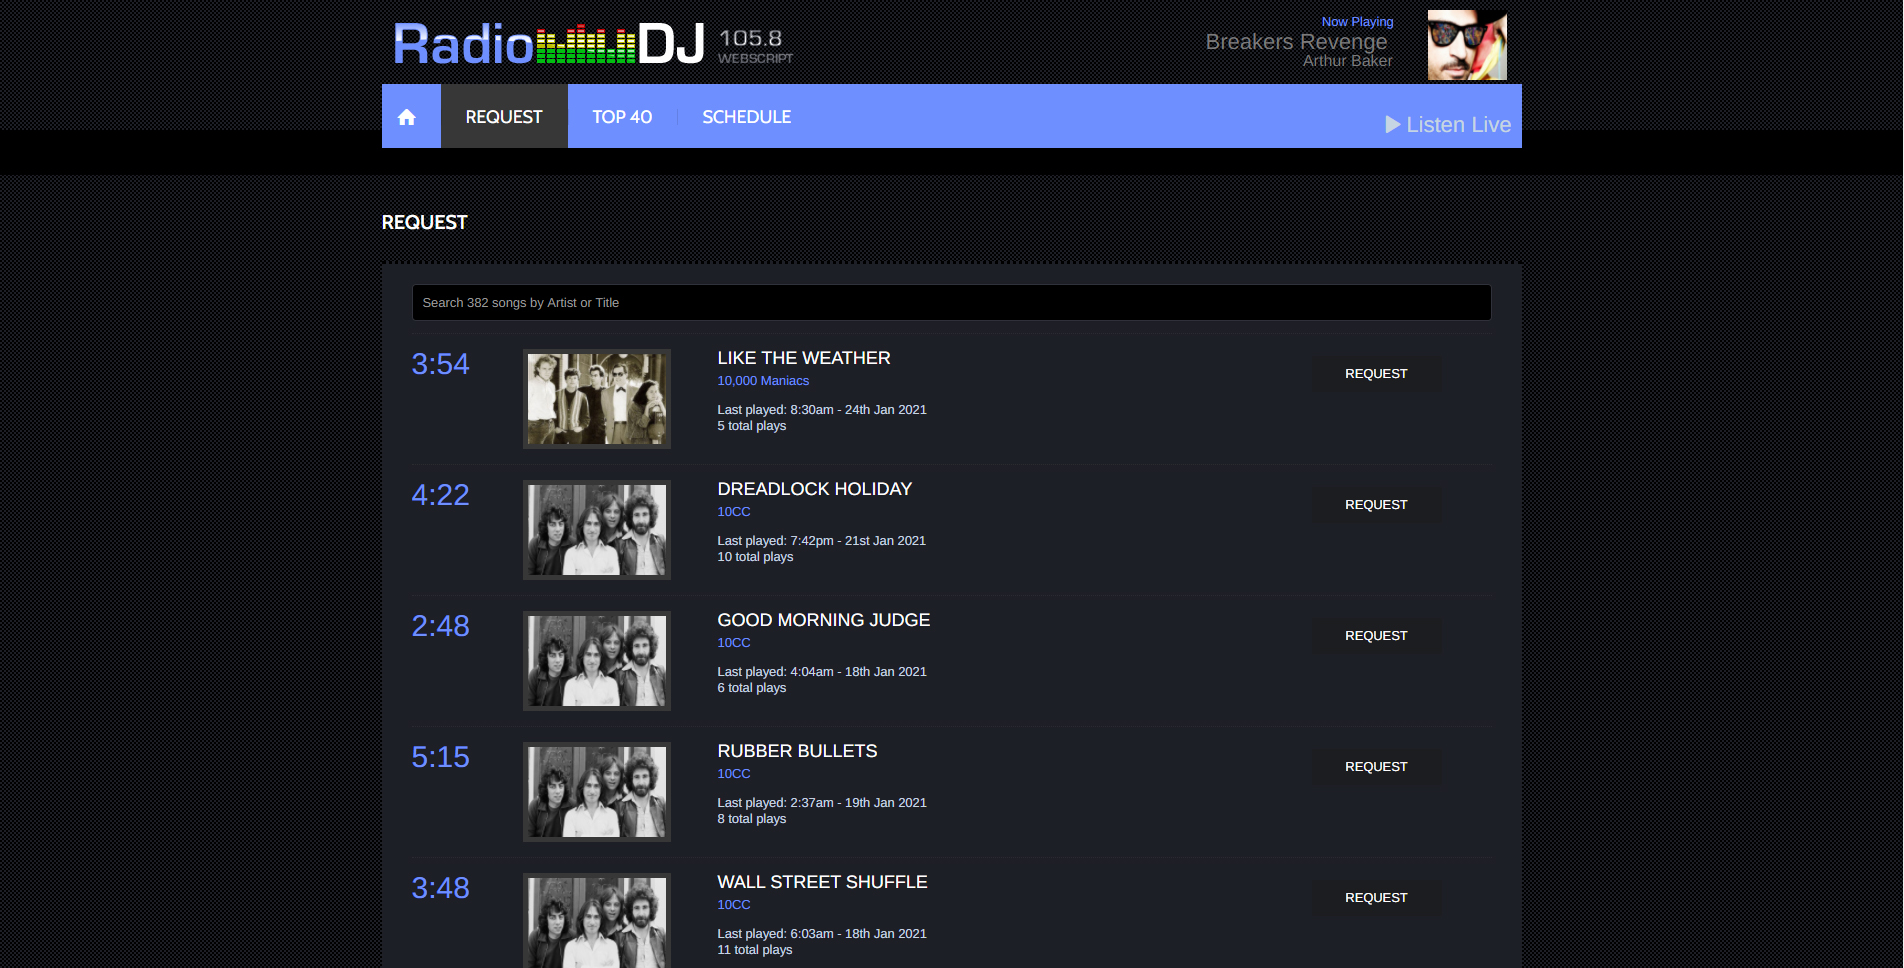This screenshot has height=968, width=1904.
Task: Click Dreadlock Holiday album thumbnail
Action: (597, 530)
